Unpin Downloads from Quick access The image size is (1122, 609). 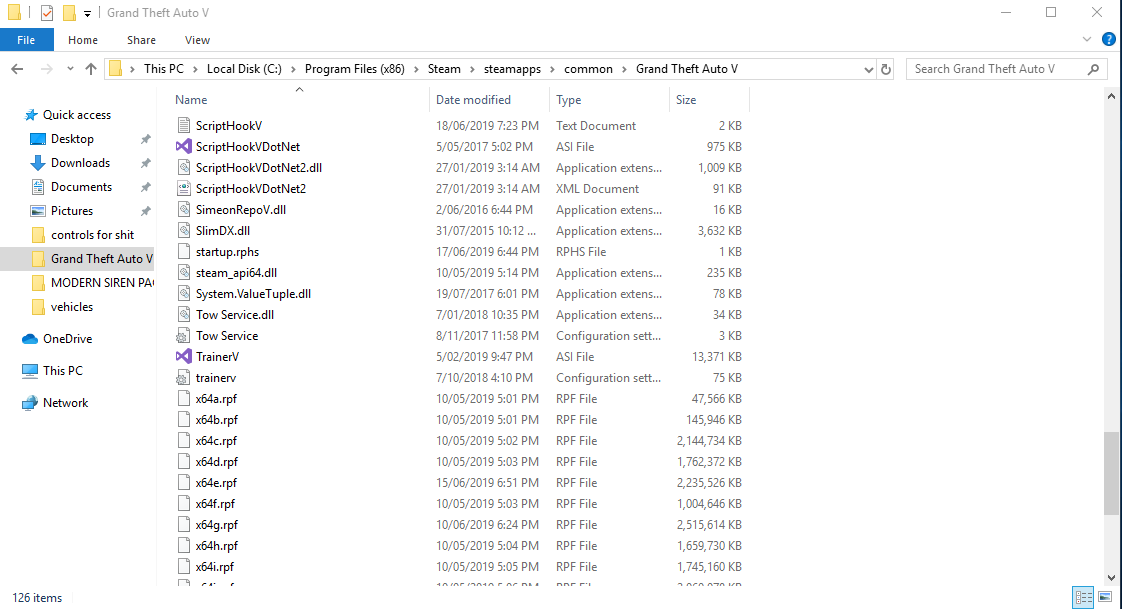pos(145,163)
